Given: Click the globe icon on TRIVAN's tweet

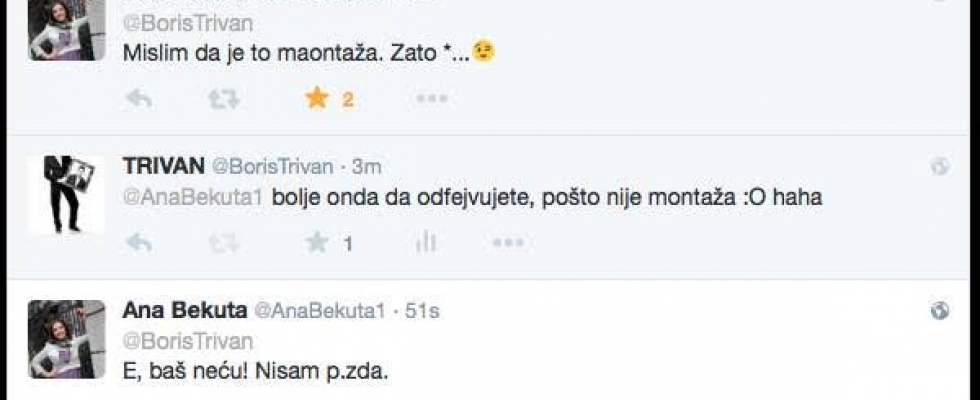Looking at the screenshot, I should [940, 167].
